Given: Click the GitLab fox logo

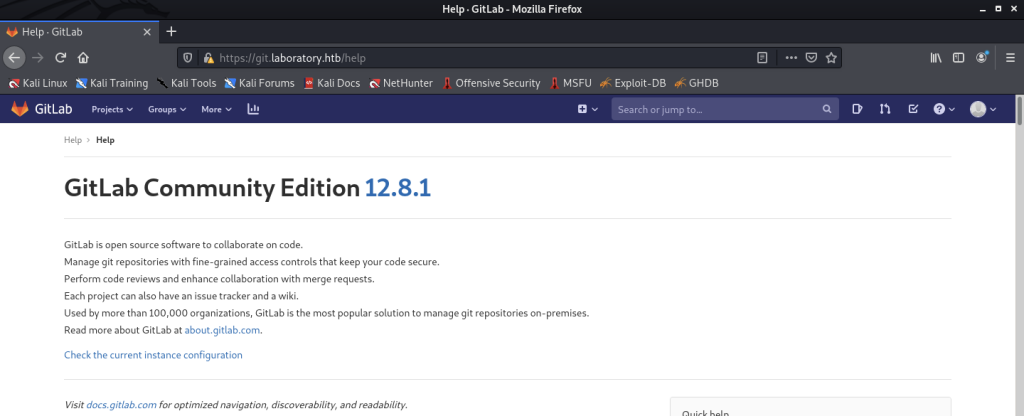Looking at the screenshot, I should point(20,109).
